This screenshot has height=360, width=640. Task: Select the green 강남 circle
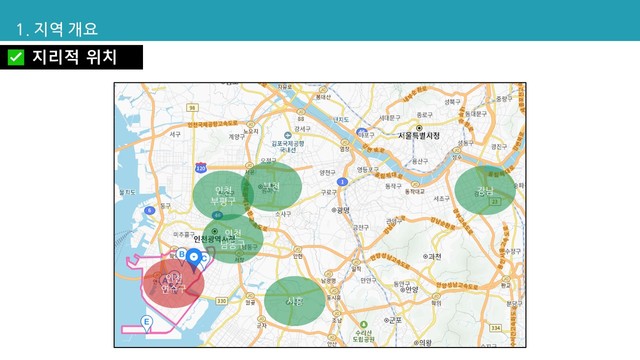pyautogui.click(x=485, y=190)
